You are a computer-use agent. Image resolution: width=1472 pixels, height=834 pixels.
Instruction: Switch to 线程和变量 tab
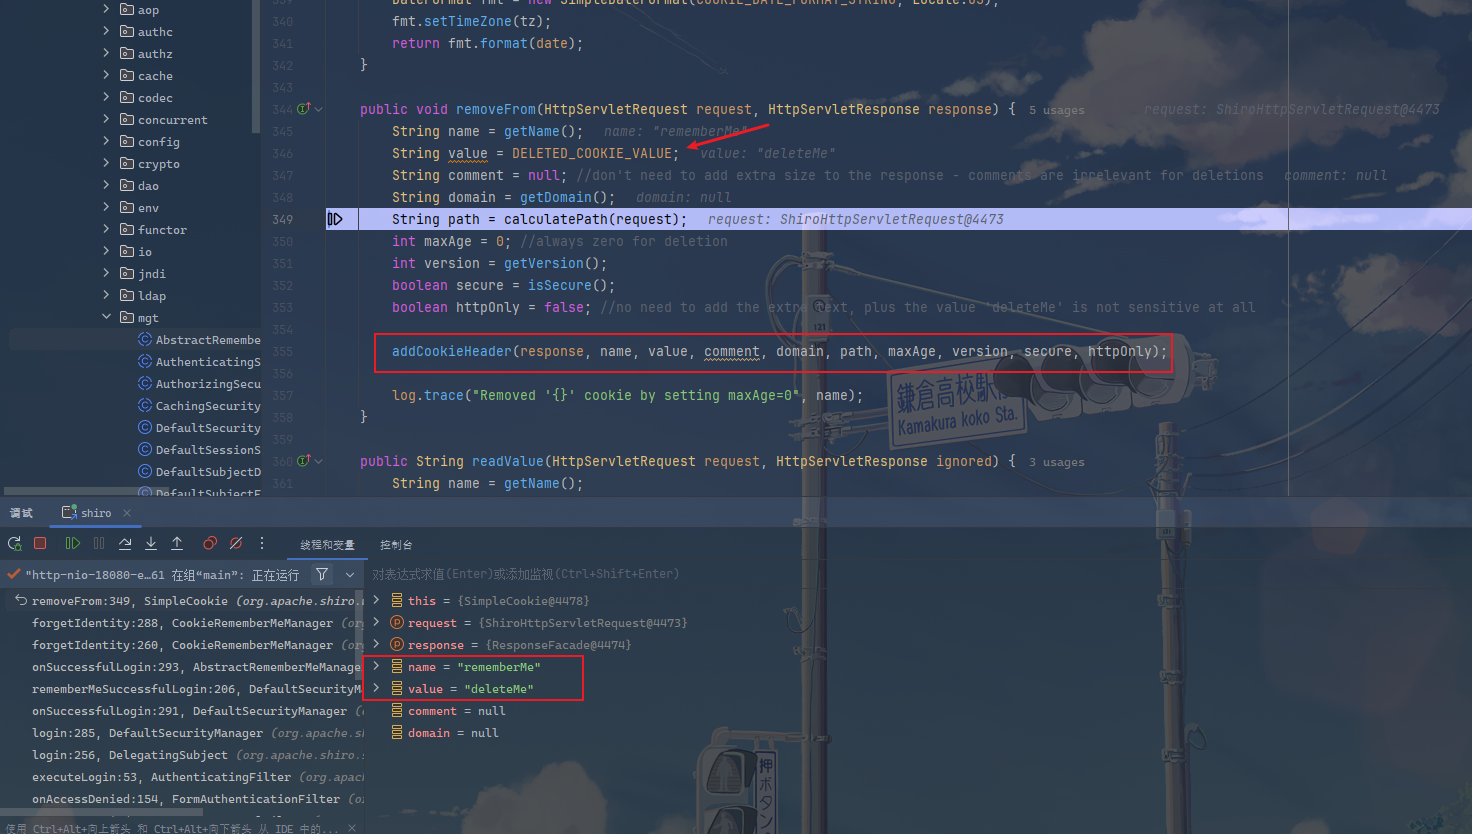coord(327,545)
